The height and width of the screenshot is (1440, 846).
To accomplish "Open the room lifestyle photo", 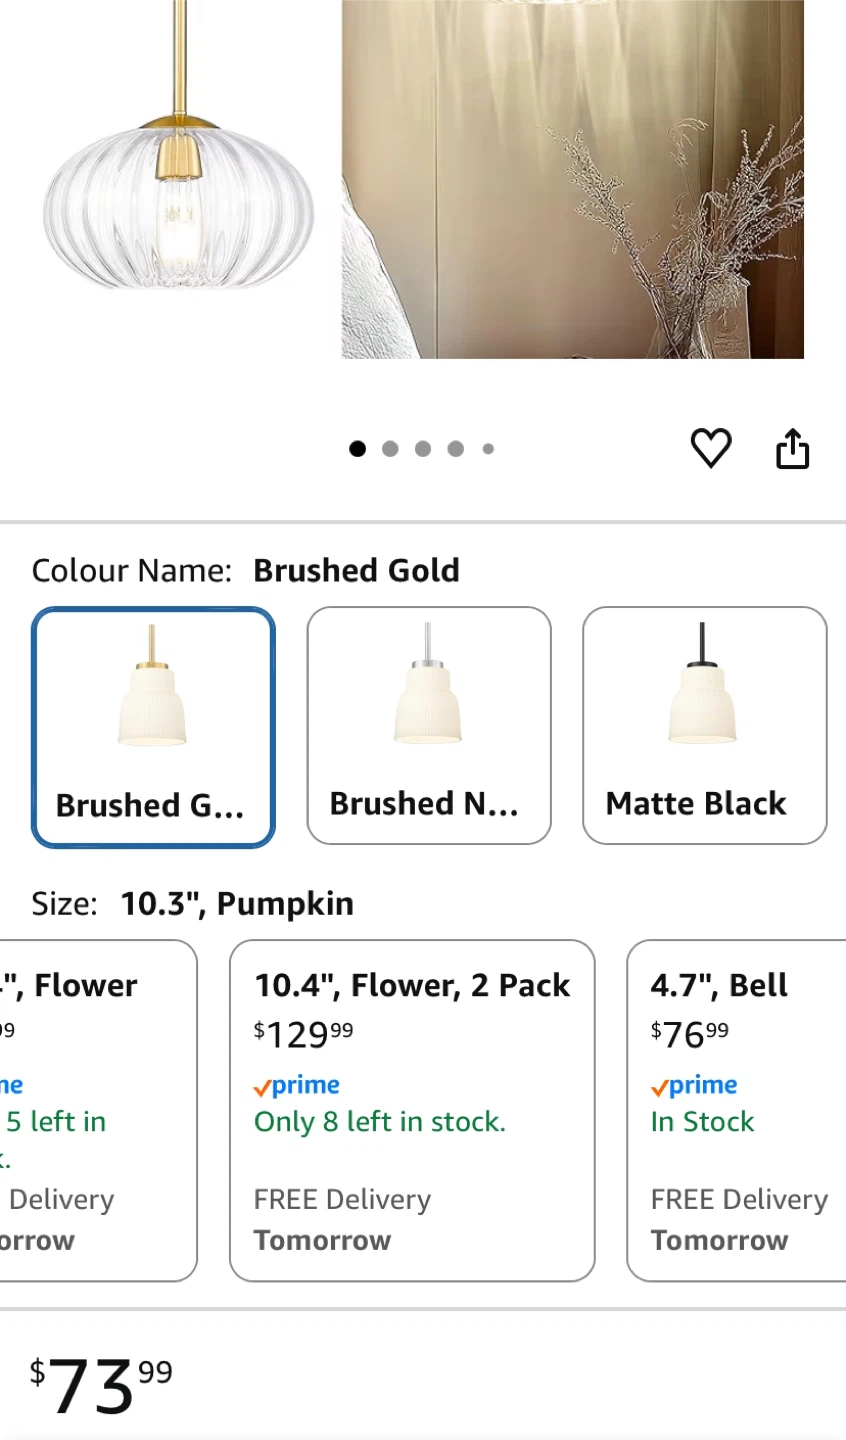I will pyautogui.click(x=572, y=180).
